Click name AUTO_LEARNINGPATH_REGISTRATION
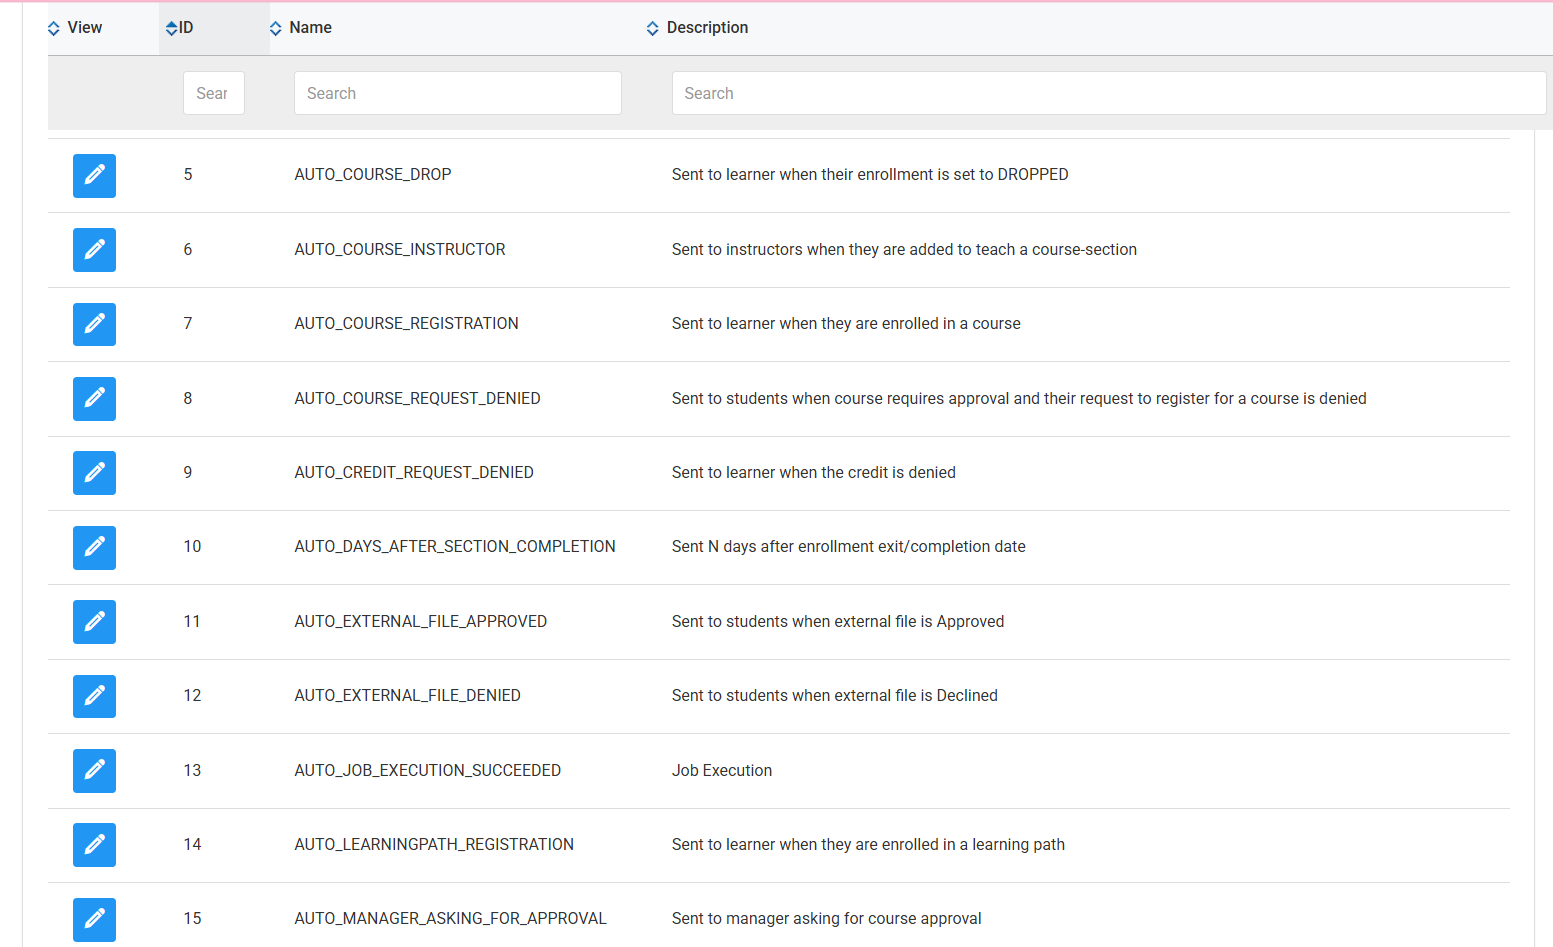Image resolution: width=1553 pixels, height=947 pixels. tap(434, 845)
